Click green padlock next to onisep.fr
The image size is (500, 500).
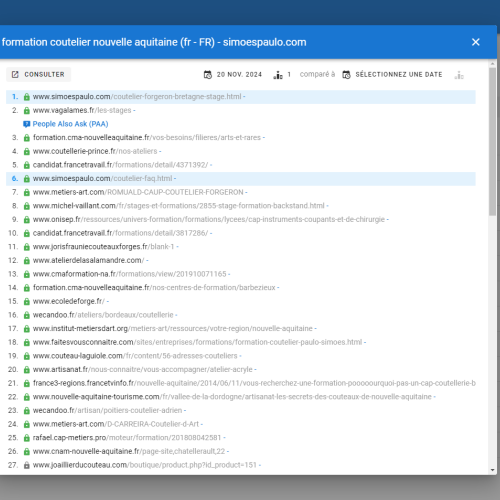click(27, 220)
